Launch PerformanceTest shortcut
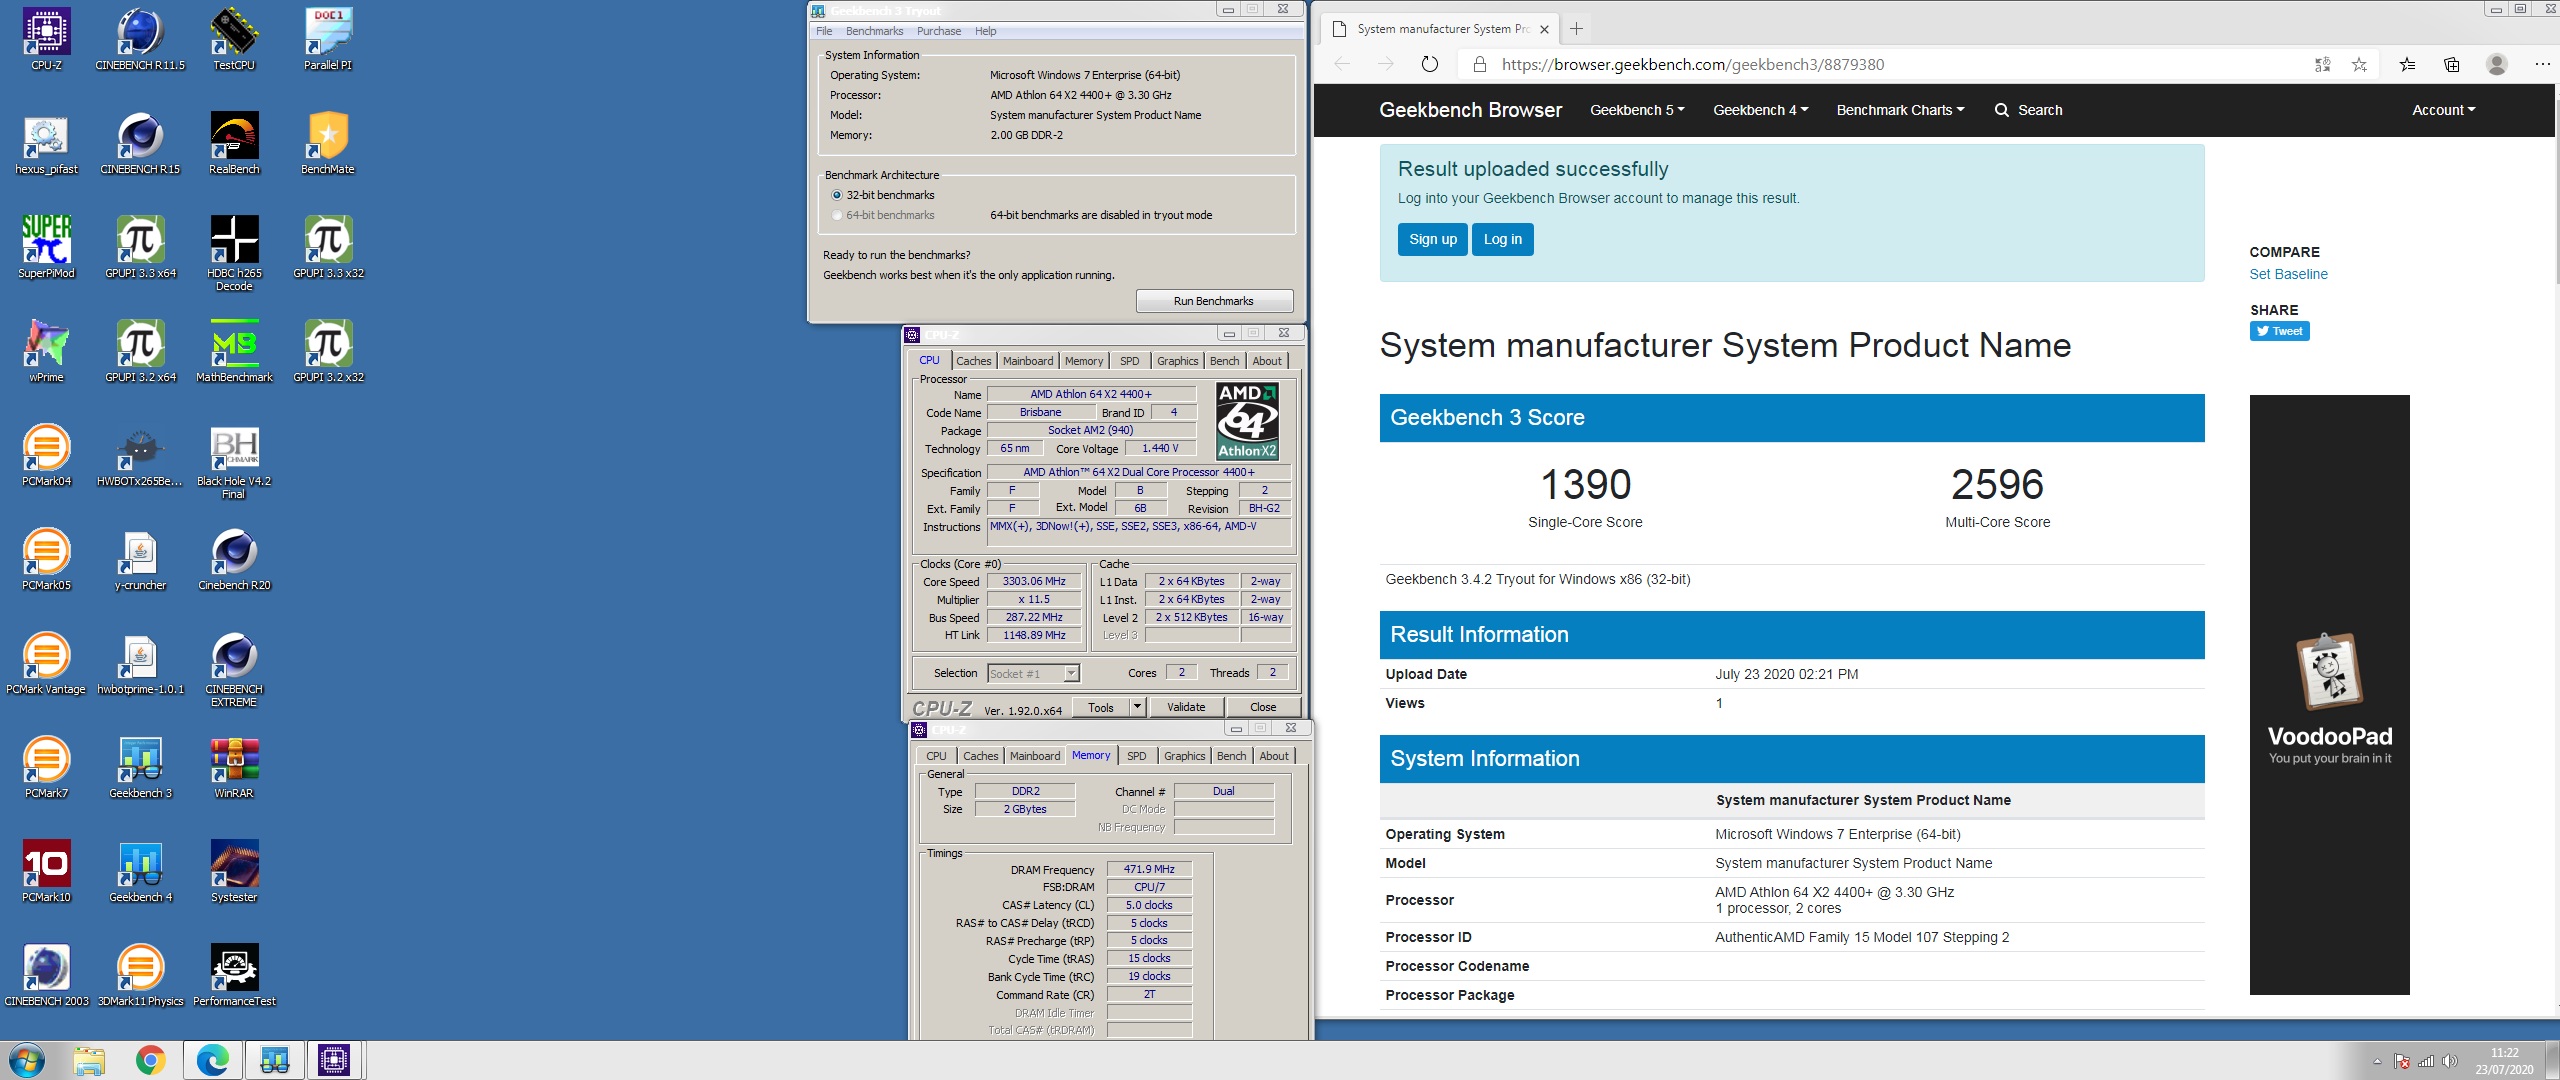This screenshot has width=2560, height=1080. [234, 976]
